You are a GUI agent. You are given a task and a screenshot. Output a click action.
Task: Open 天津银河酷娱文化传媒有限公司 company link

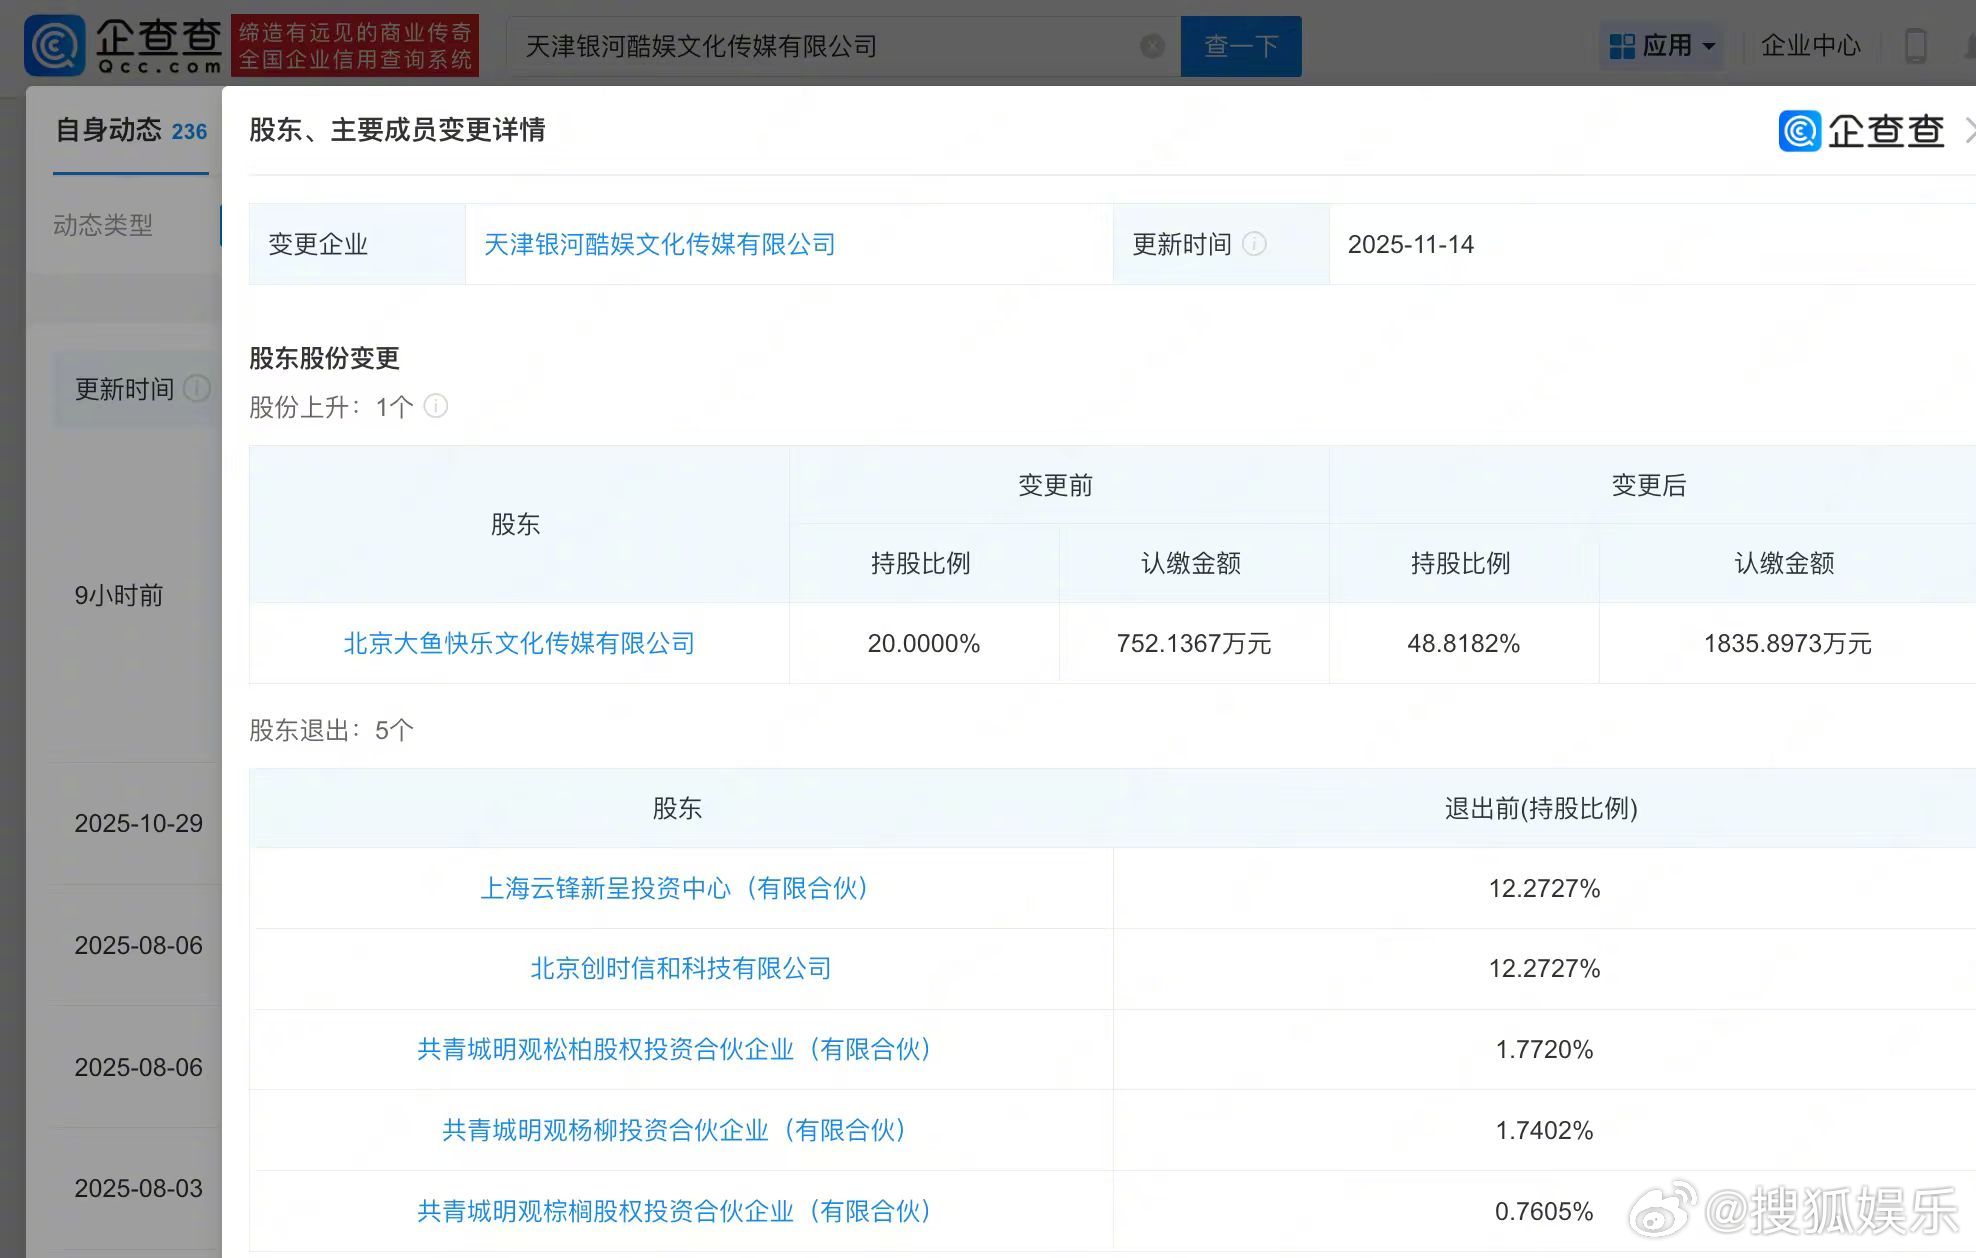[x=659, y=244]
